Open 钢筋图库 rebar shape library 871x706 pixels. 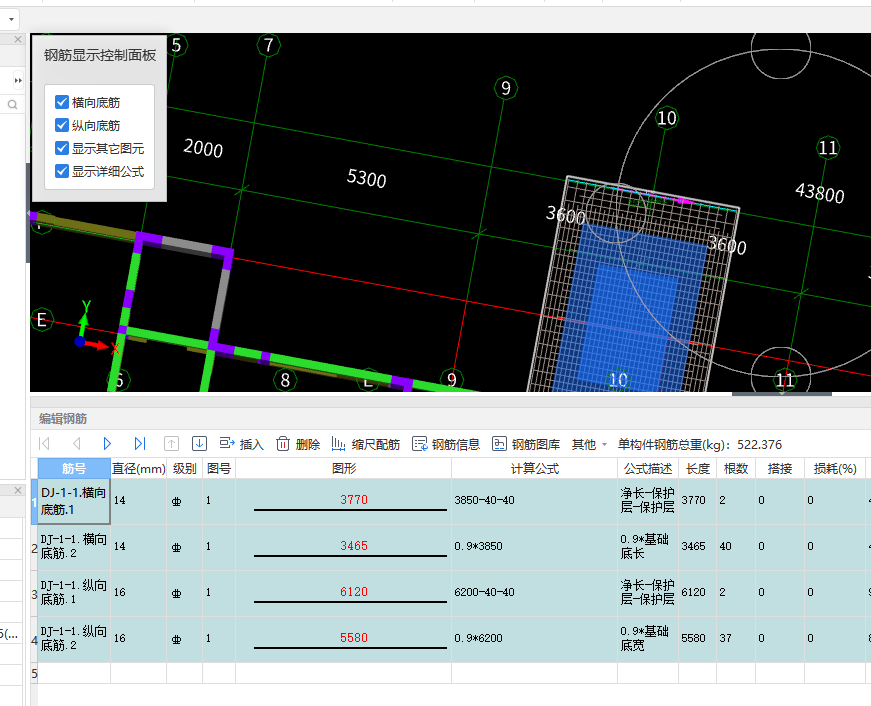point(526,444)
